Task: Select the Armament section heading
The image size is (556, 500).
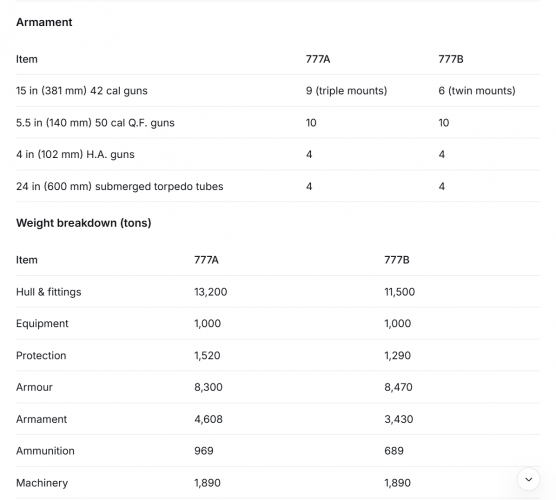Action: [44, 22]
